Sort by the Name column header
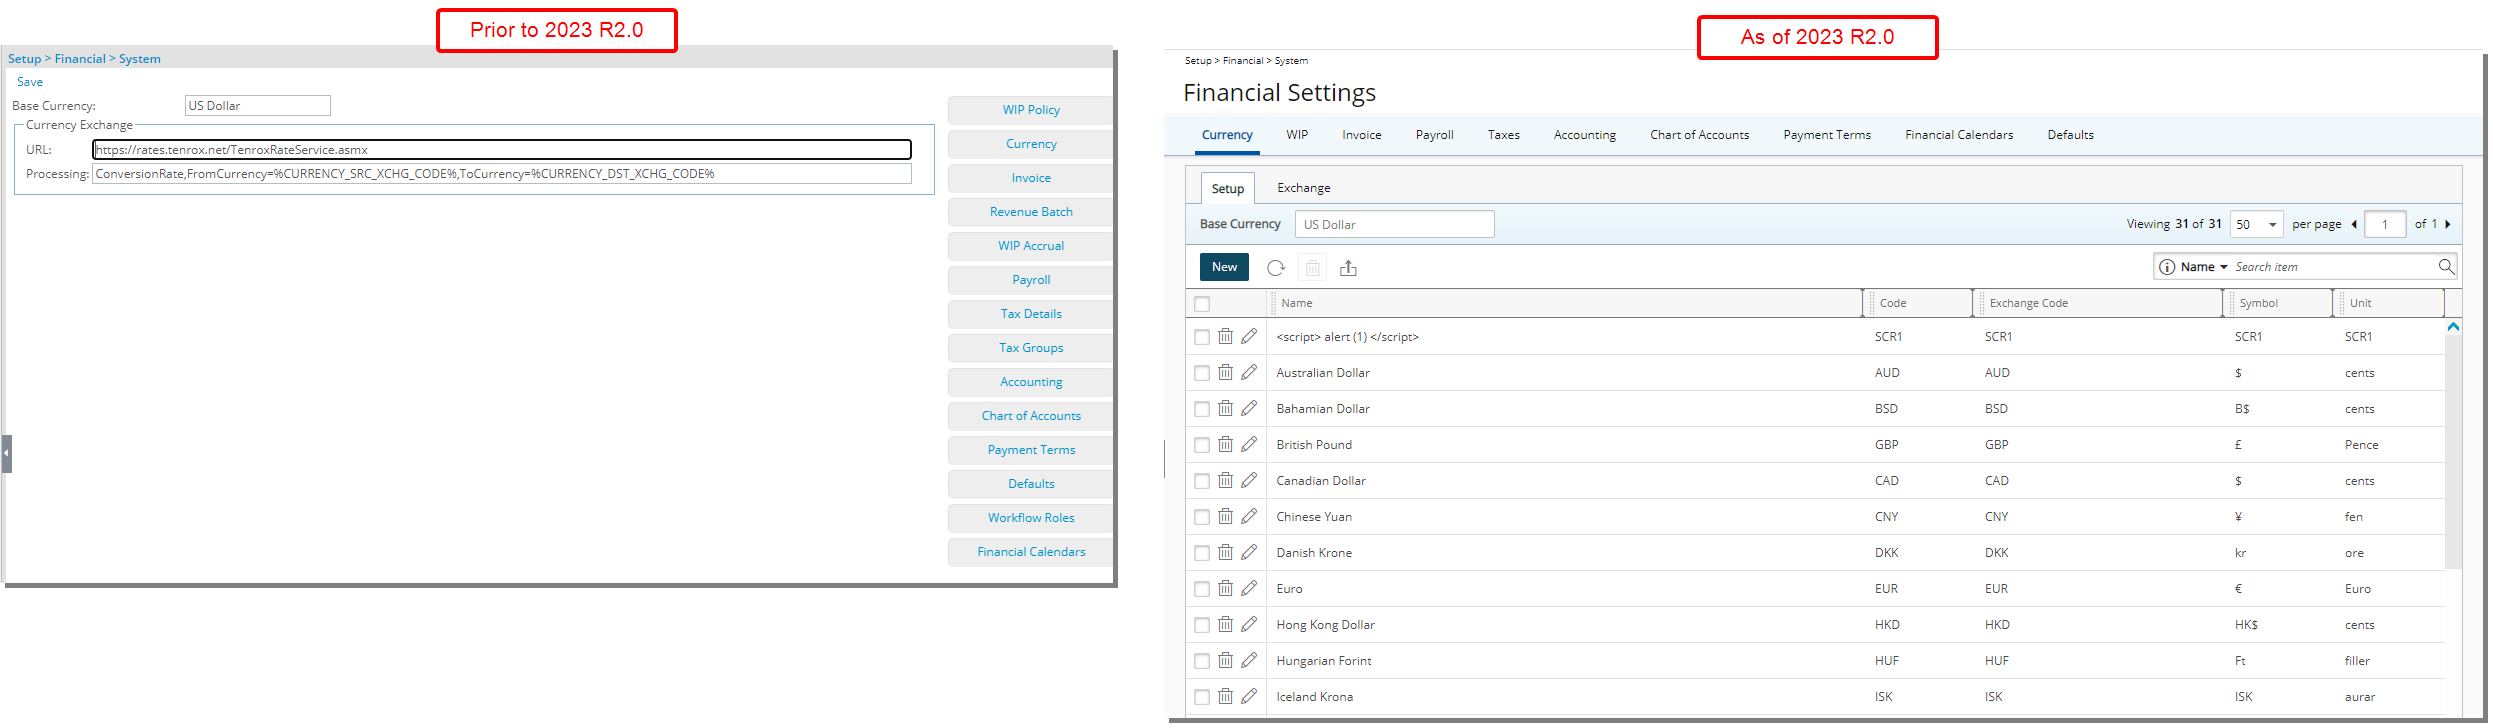The height and width of the screenshot is (728, 2493). point(1297,303)
